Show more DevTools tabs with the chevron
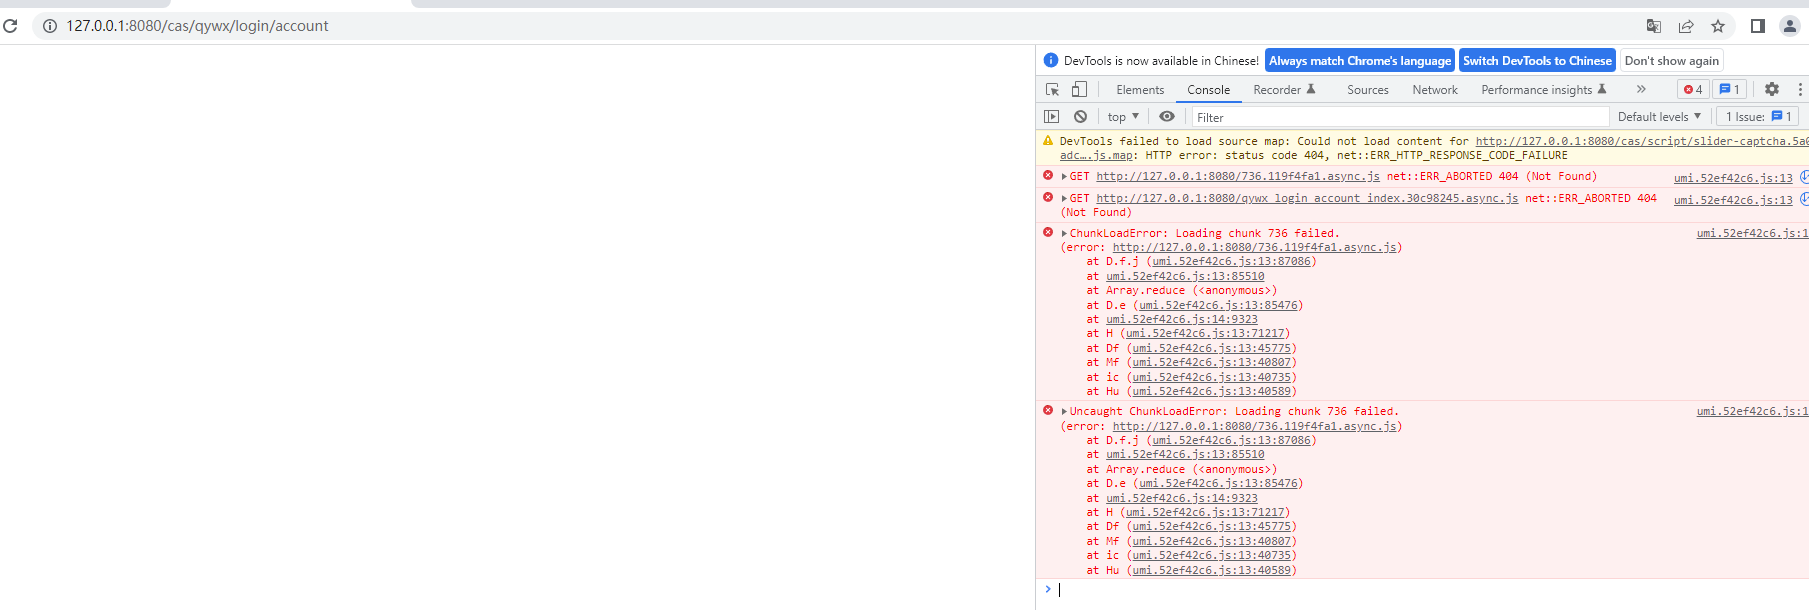Viewport: 1809px width, 610px height. pyautogui.click(x=1641, y=89)
